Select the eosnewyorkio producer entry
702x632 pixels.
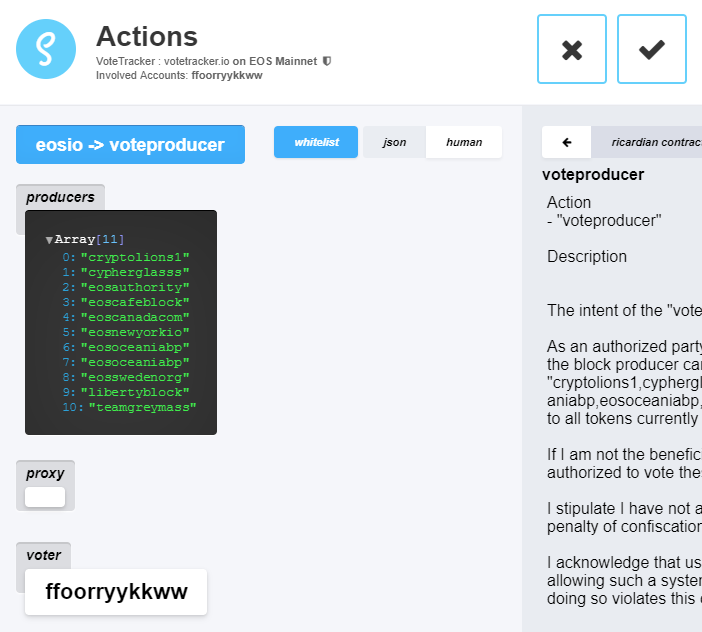(135, 332)
